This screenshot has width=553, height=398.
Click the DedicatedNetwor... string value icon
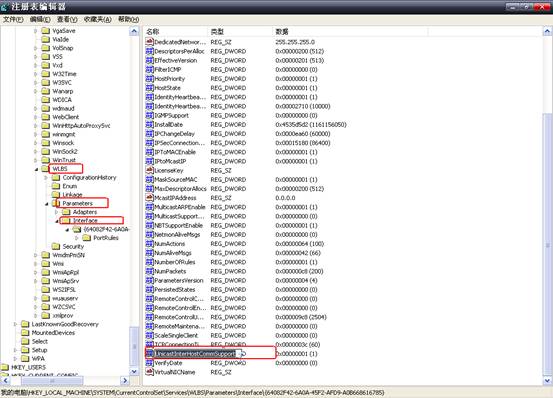point(150,42)
